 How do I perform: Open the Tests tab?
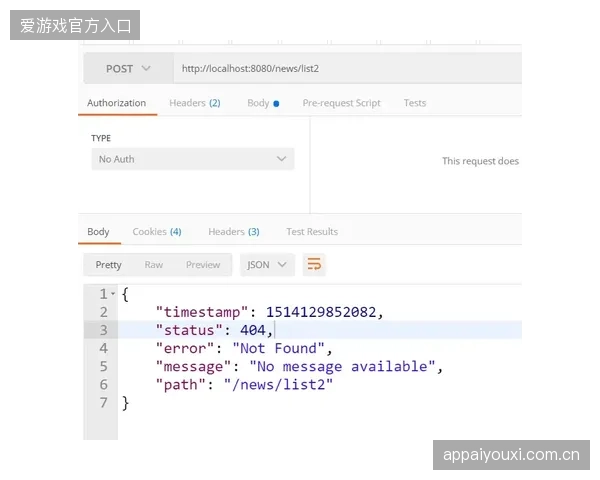tap(415, 103)
